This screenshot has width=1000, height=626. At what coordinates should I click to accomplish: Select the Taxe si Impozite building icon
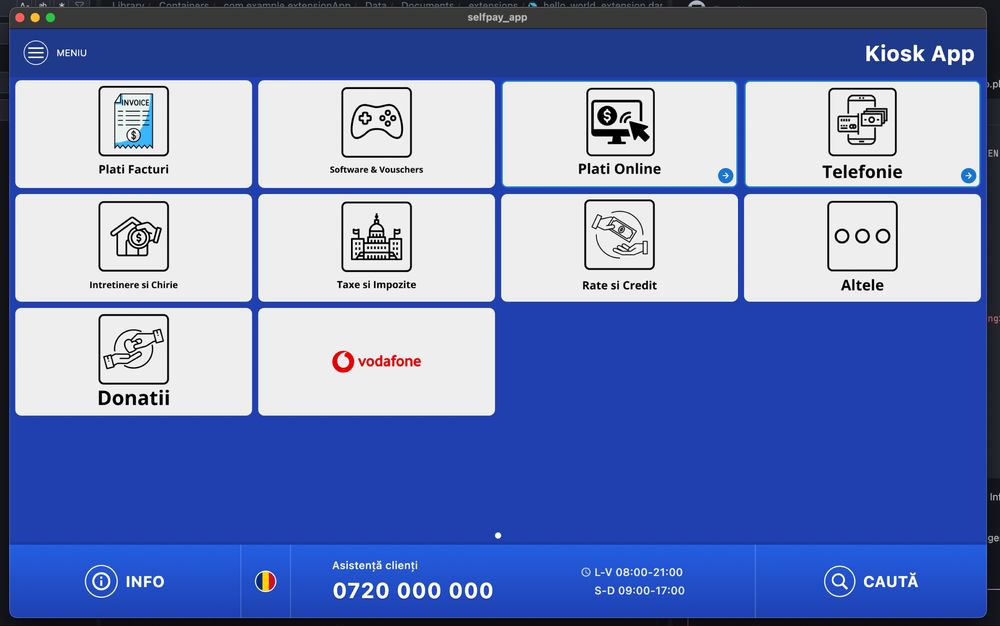pyautogui.click(x=376, y=237)
